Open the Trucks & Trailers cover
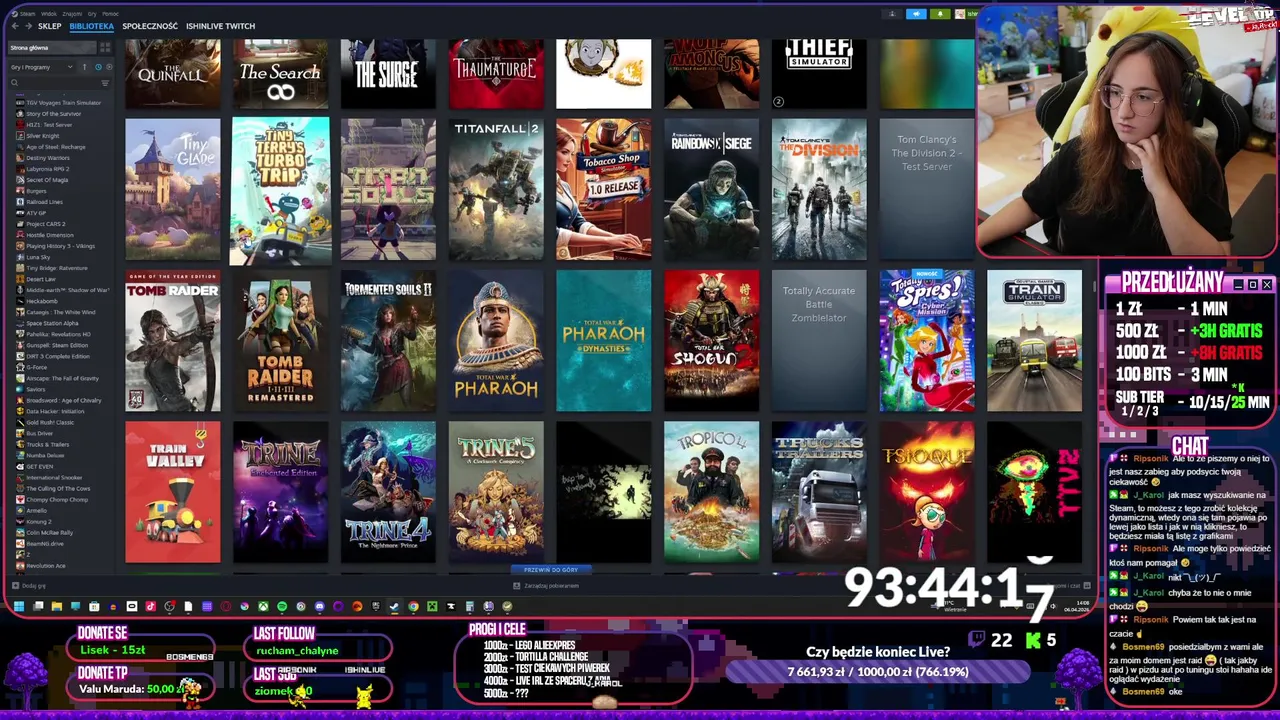 pyautogui.click(x=819, y=492)
